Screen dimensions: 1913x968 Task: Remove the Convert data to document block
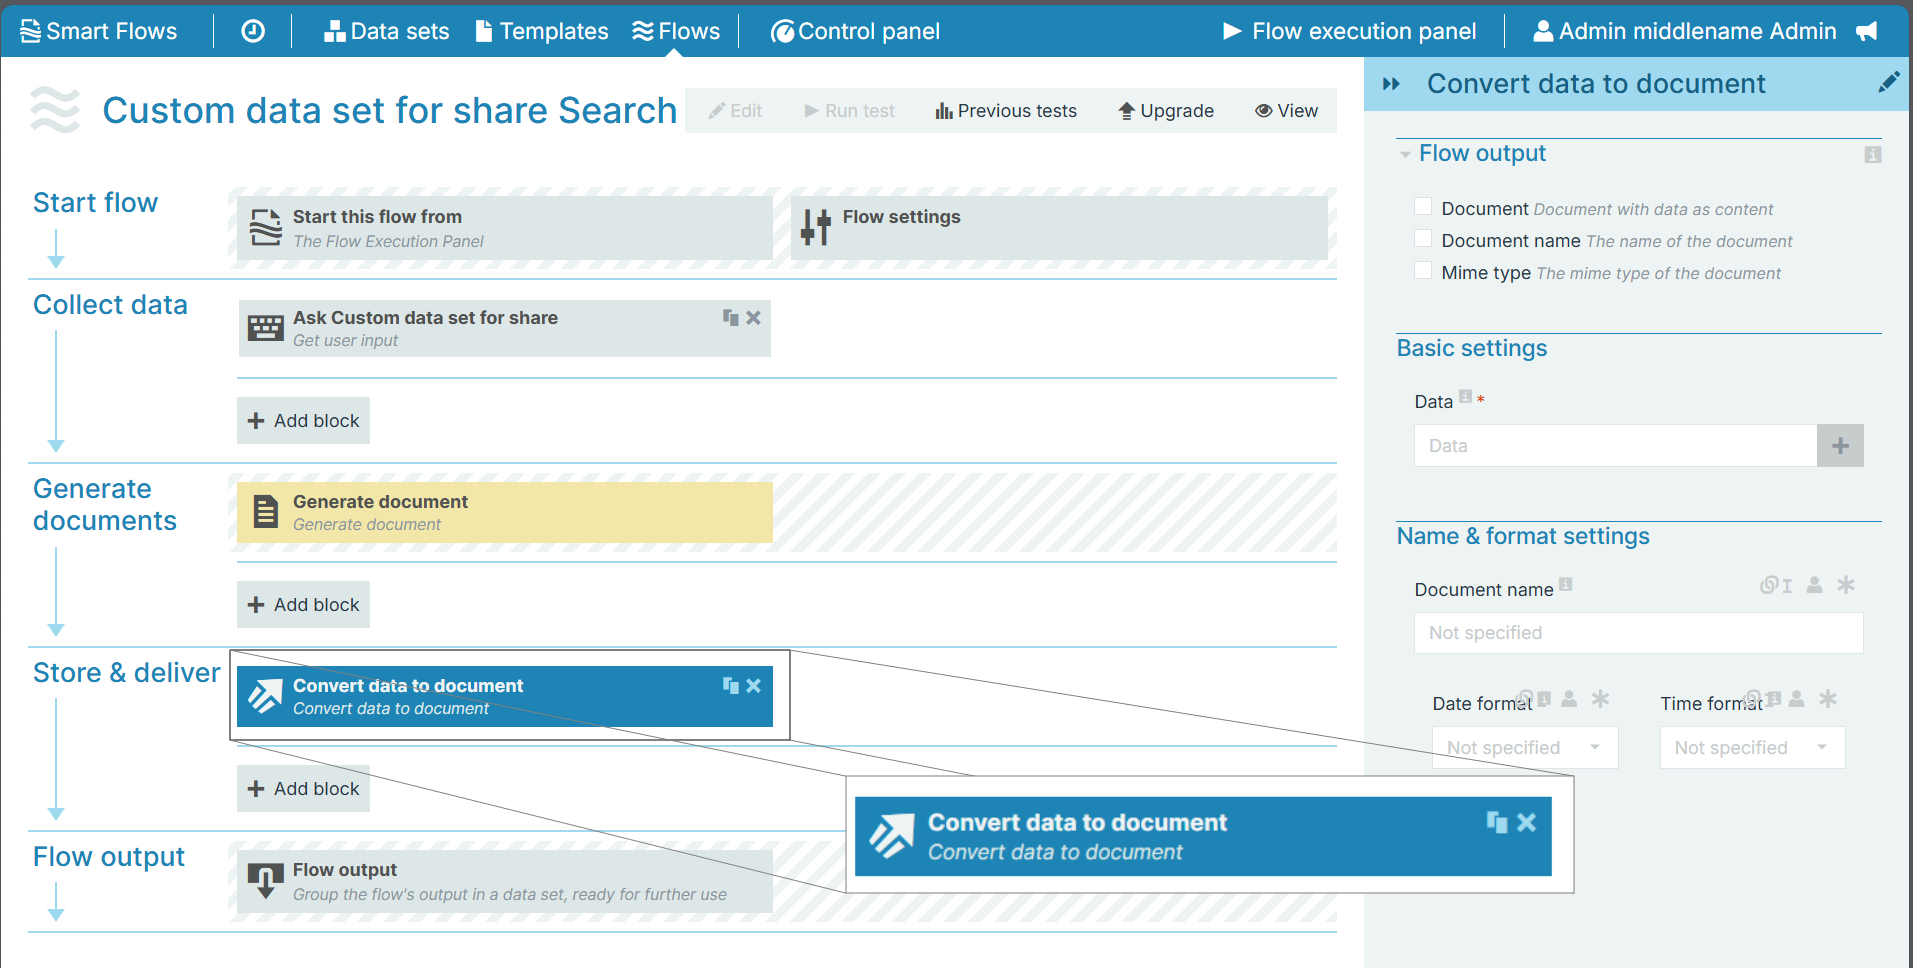click(x=754, y=685)
